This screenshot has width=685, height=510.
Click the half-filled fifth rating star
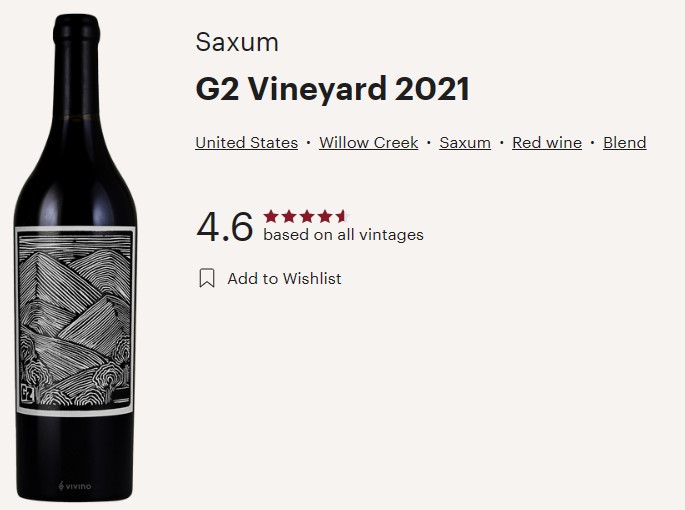click(342, 216)
